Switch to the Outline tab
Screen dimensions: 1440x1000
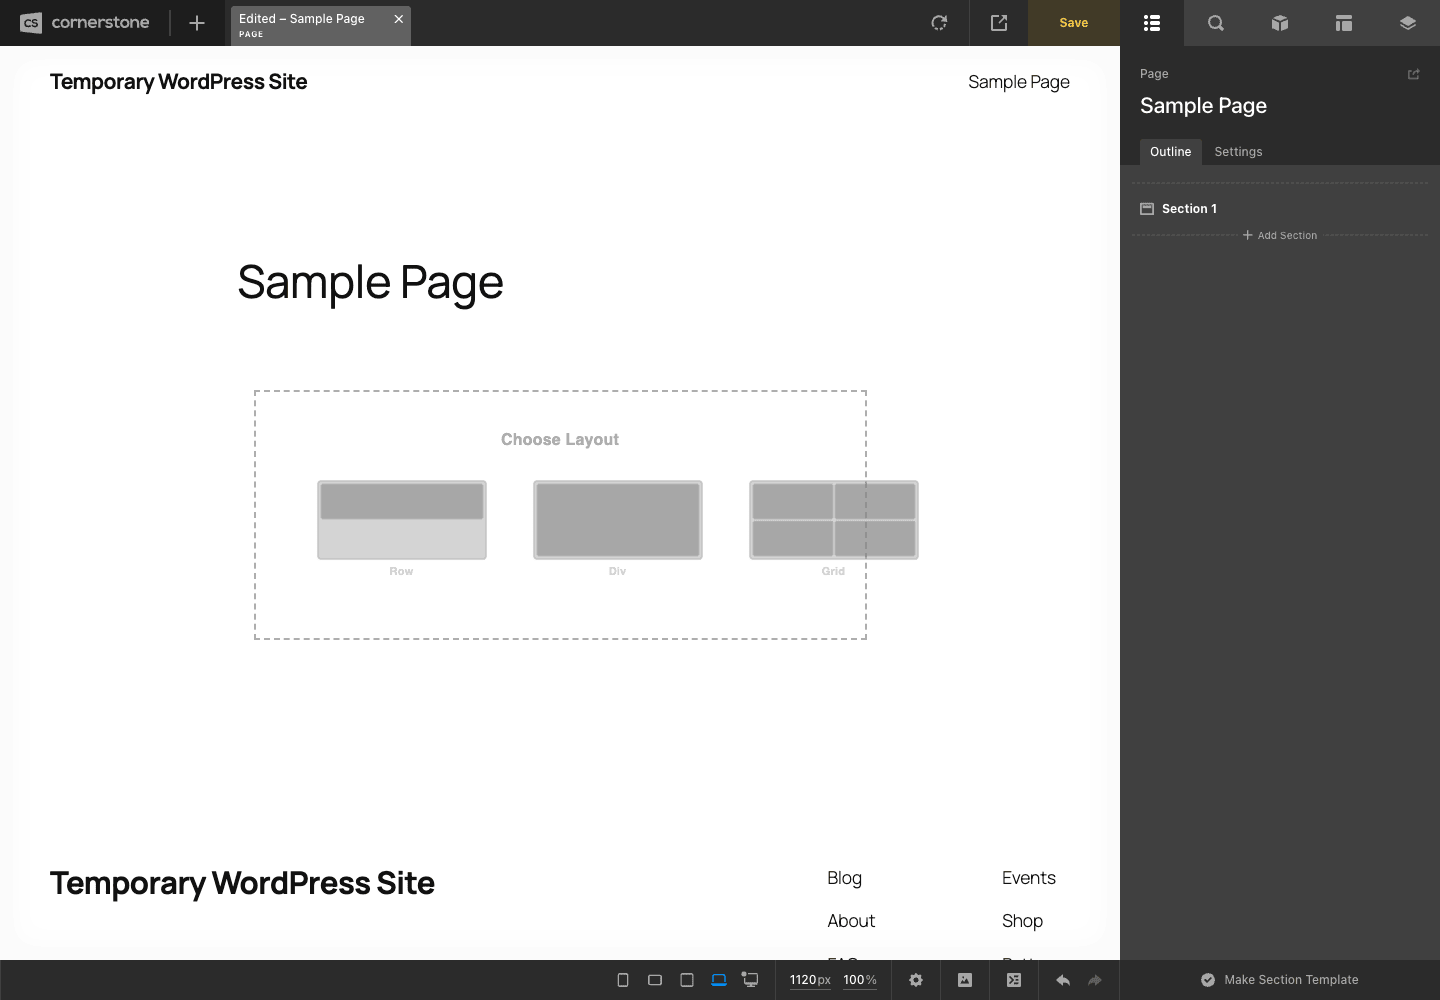[1170, 152]
